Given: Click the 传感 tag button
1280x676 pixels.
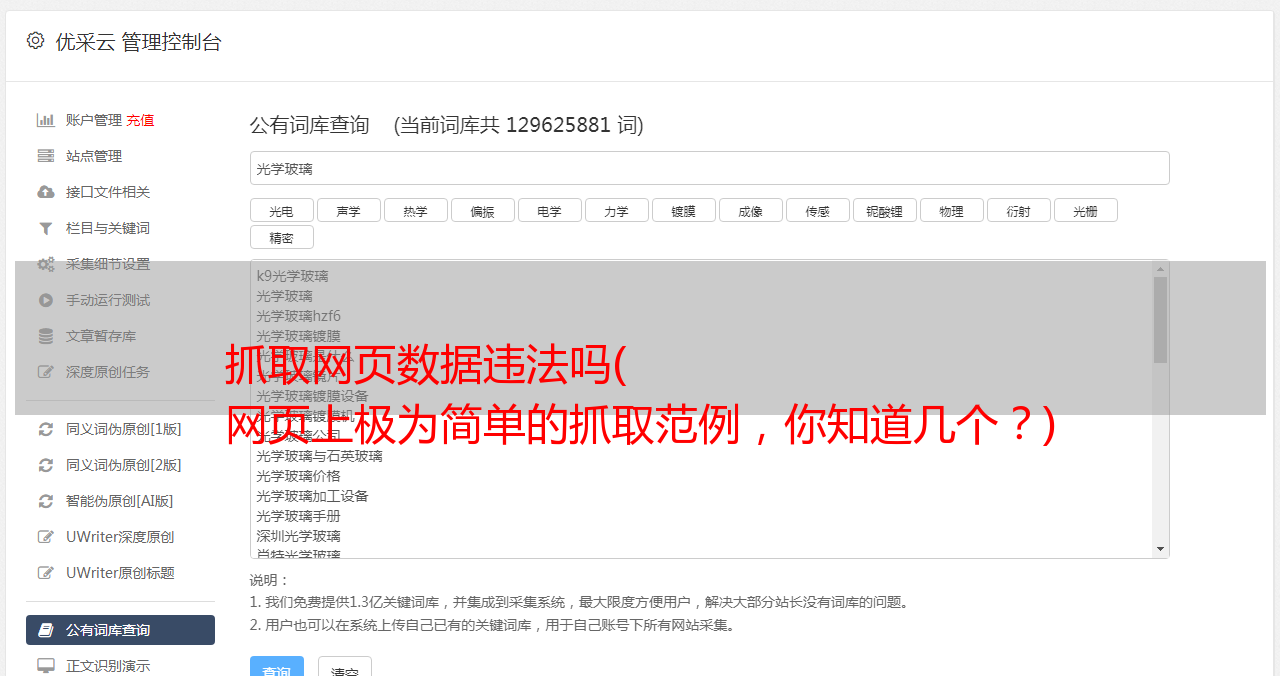Looking at the screenshot, I should (818, 210).
